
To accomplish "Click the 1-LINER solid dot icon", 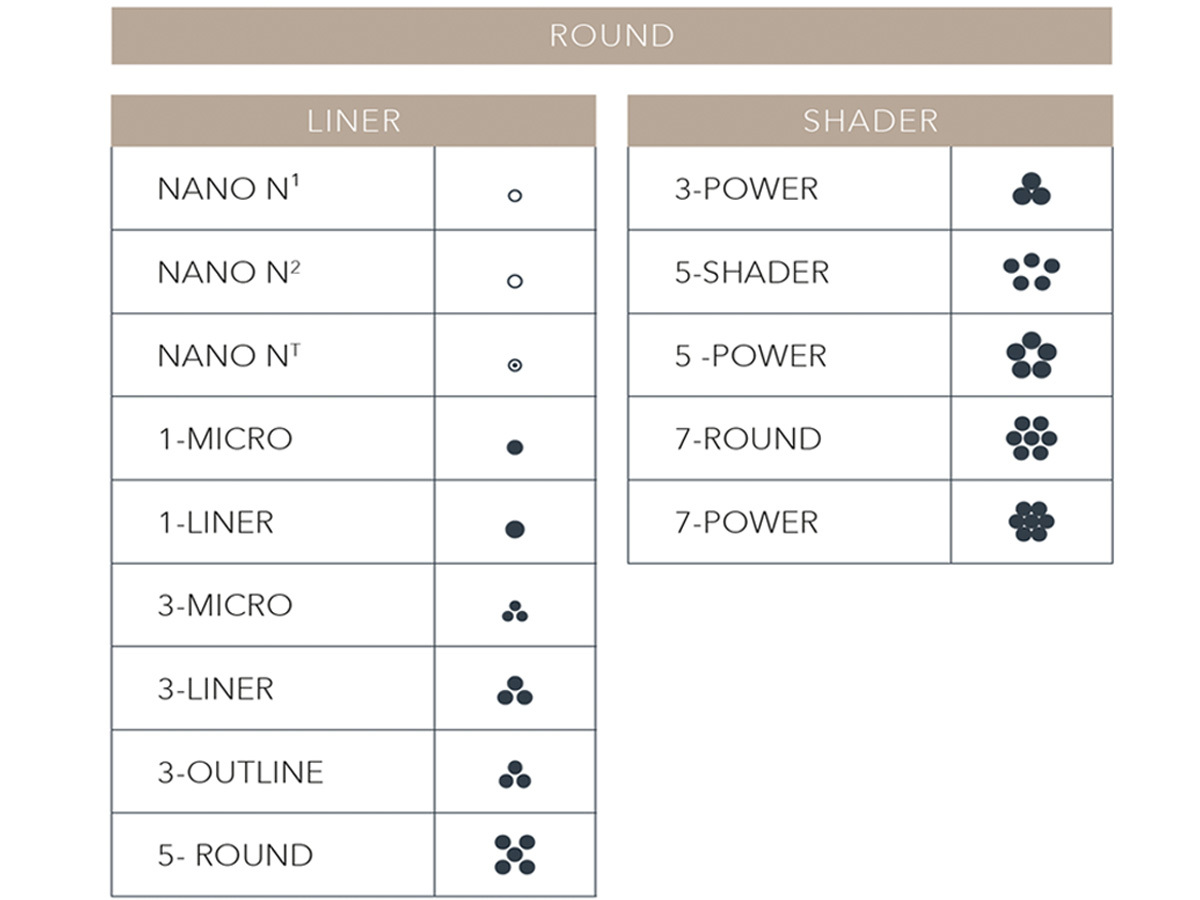I will click(x=515, y=530).
